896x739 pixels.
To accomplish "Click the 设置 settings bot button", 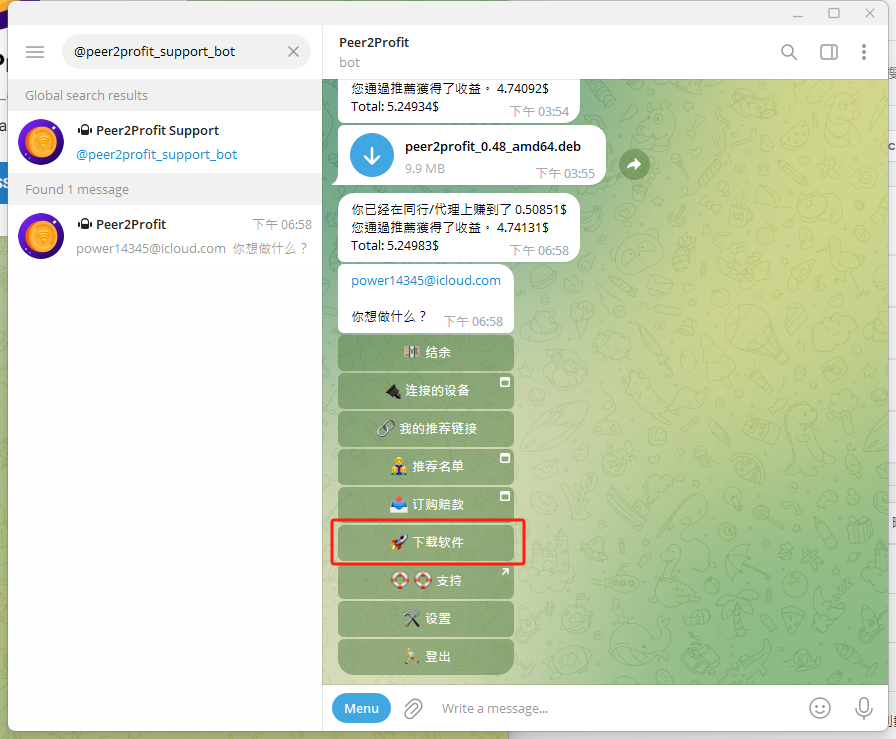I will (426, 618).
